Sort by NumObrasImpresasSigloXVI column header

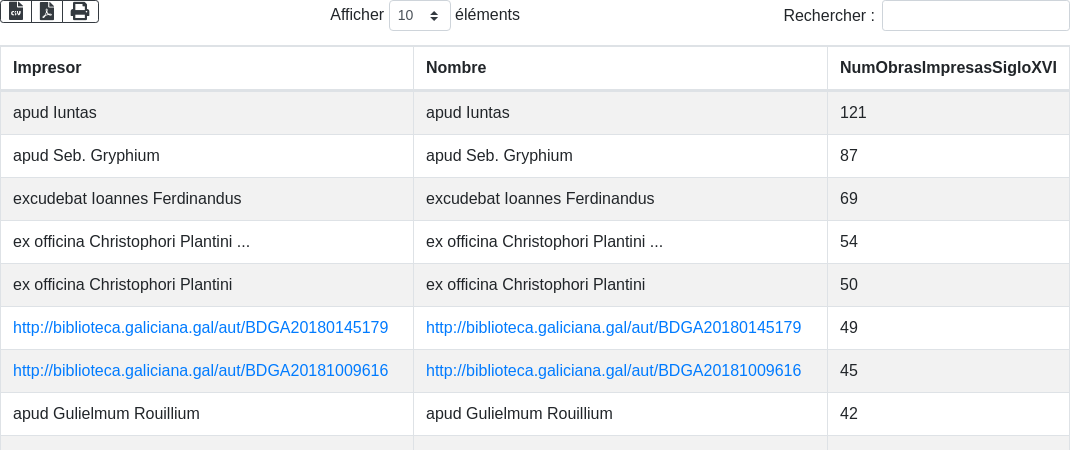point(947,68)
